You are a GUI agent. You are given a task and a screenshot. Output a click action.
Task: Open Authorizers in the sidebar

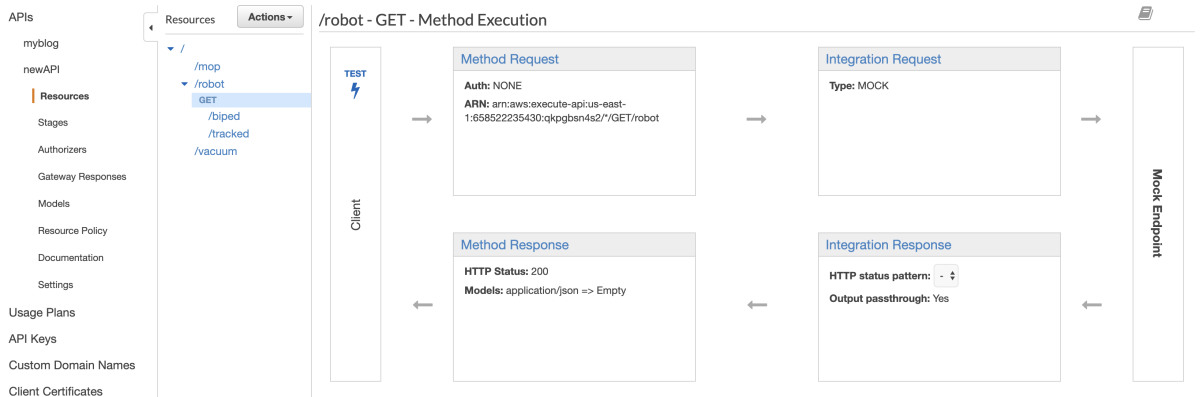[62, 150]
